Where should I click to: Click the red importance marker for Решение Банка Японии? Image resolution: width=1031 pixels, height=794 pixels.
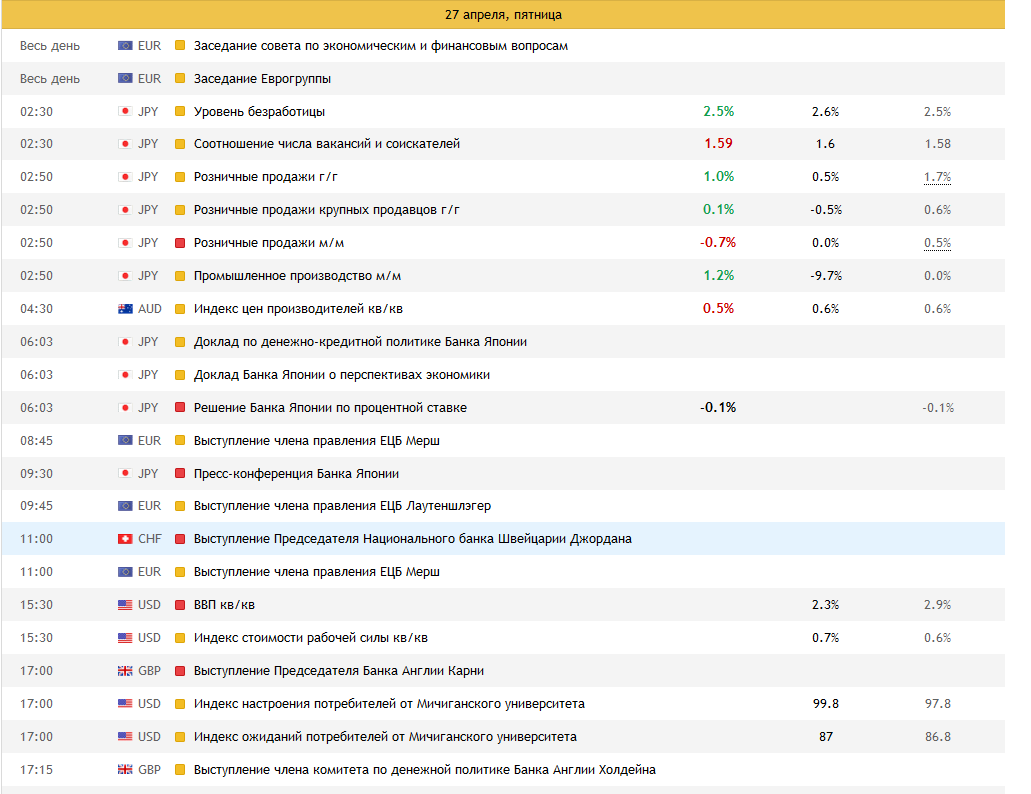(x=180, y=407)
